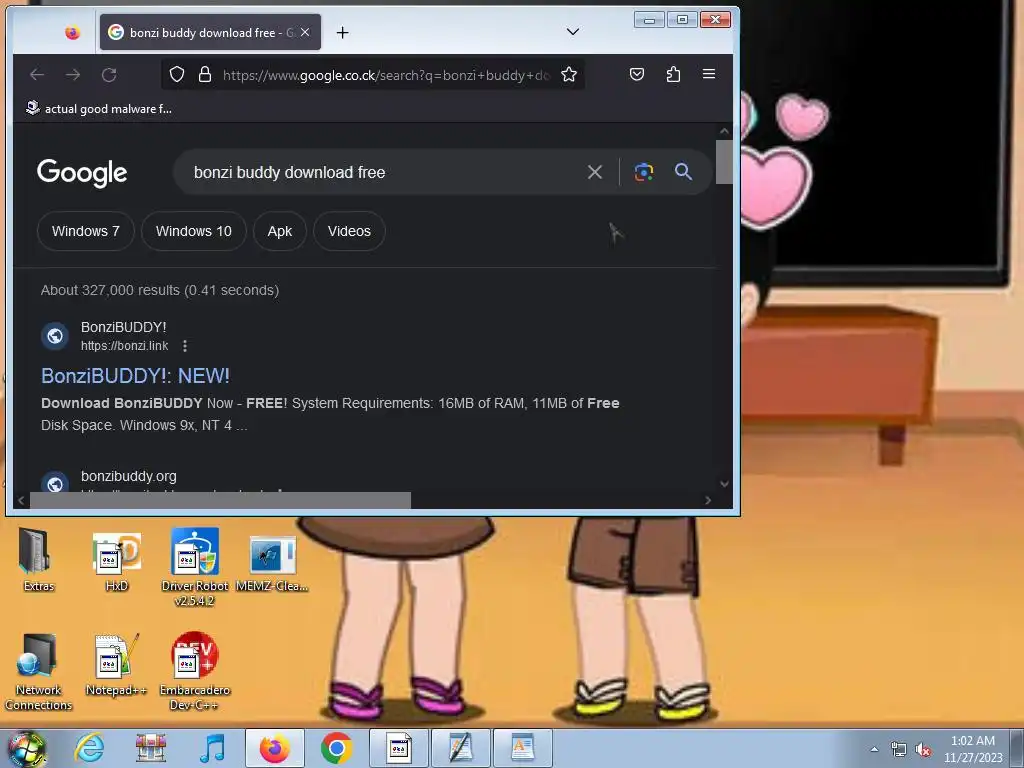This screenshot has width=1024, height=768.
Task: Select the Embarcadero Dev-C++ desktop icon
Action: 195,671
